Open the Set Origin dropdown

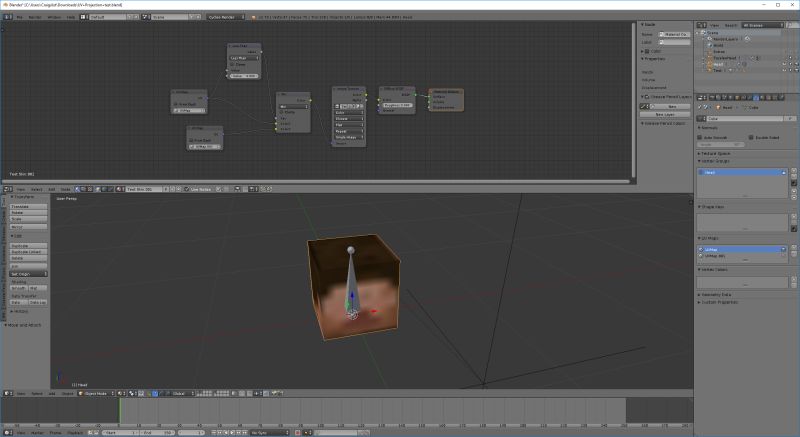pos(29,274)
